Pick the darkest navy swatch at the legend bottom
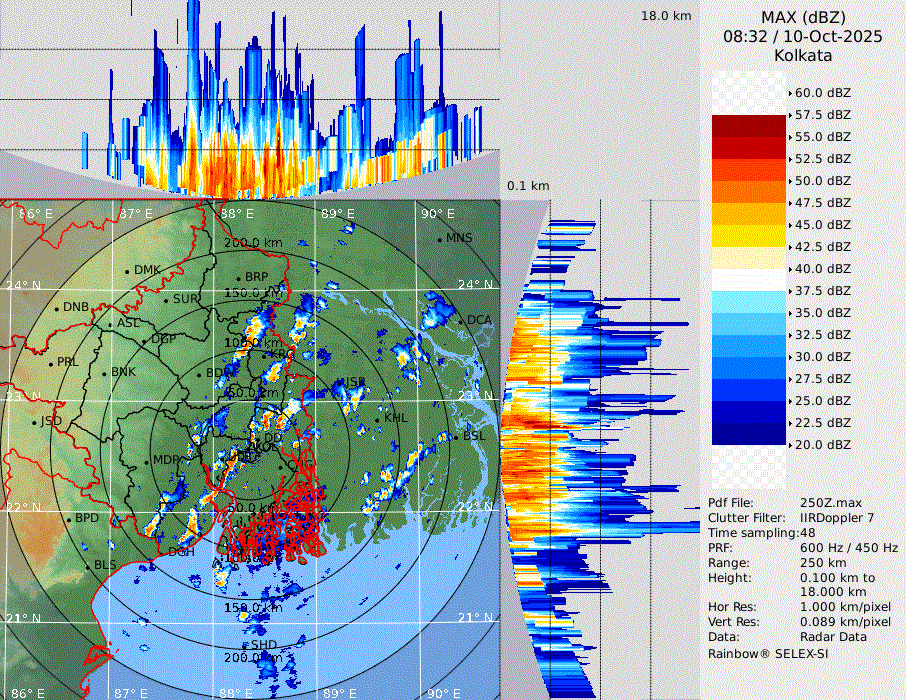The height and width of the screenshot is (700, 906). tap(748, 434)
